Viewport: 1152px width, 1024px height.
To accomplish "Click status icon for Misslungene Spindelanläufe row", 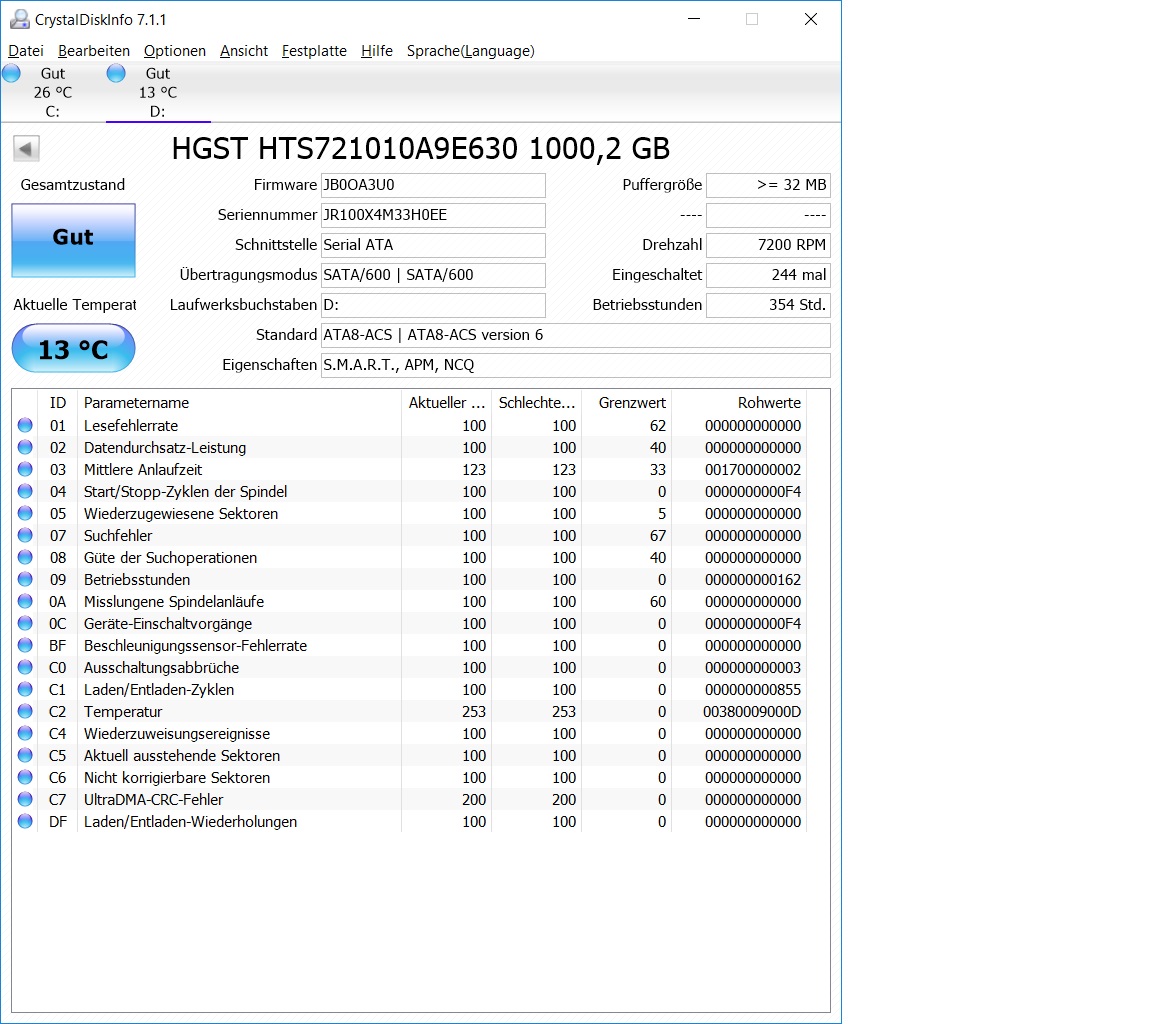I will pos(25,602).
